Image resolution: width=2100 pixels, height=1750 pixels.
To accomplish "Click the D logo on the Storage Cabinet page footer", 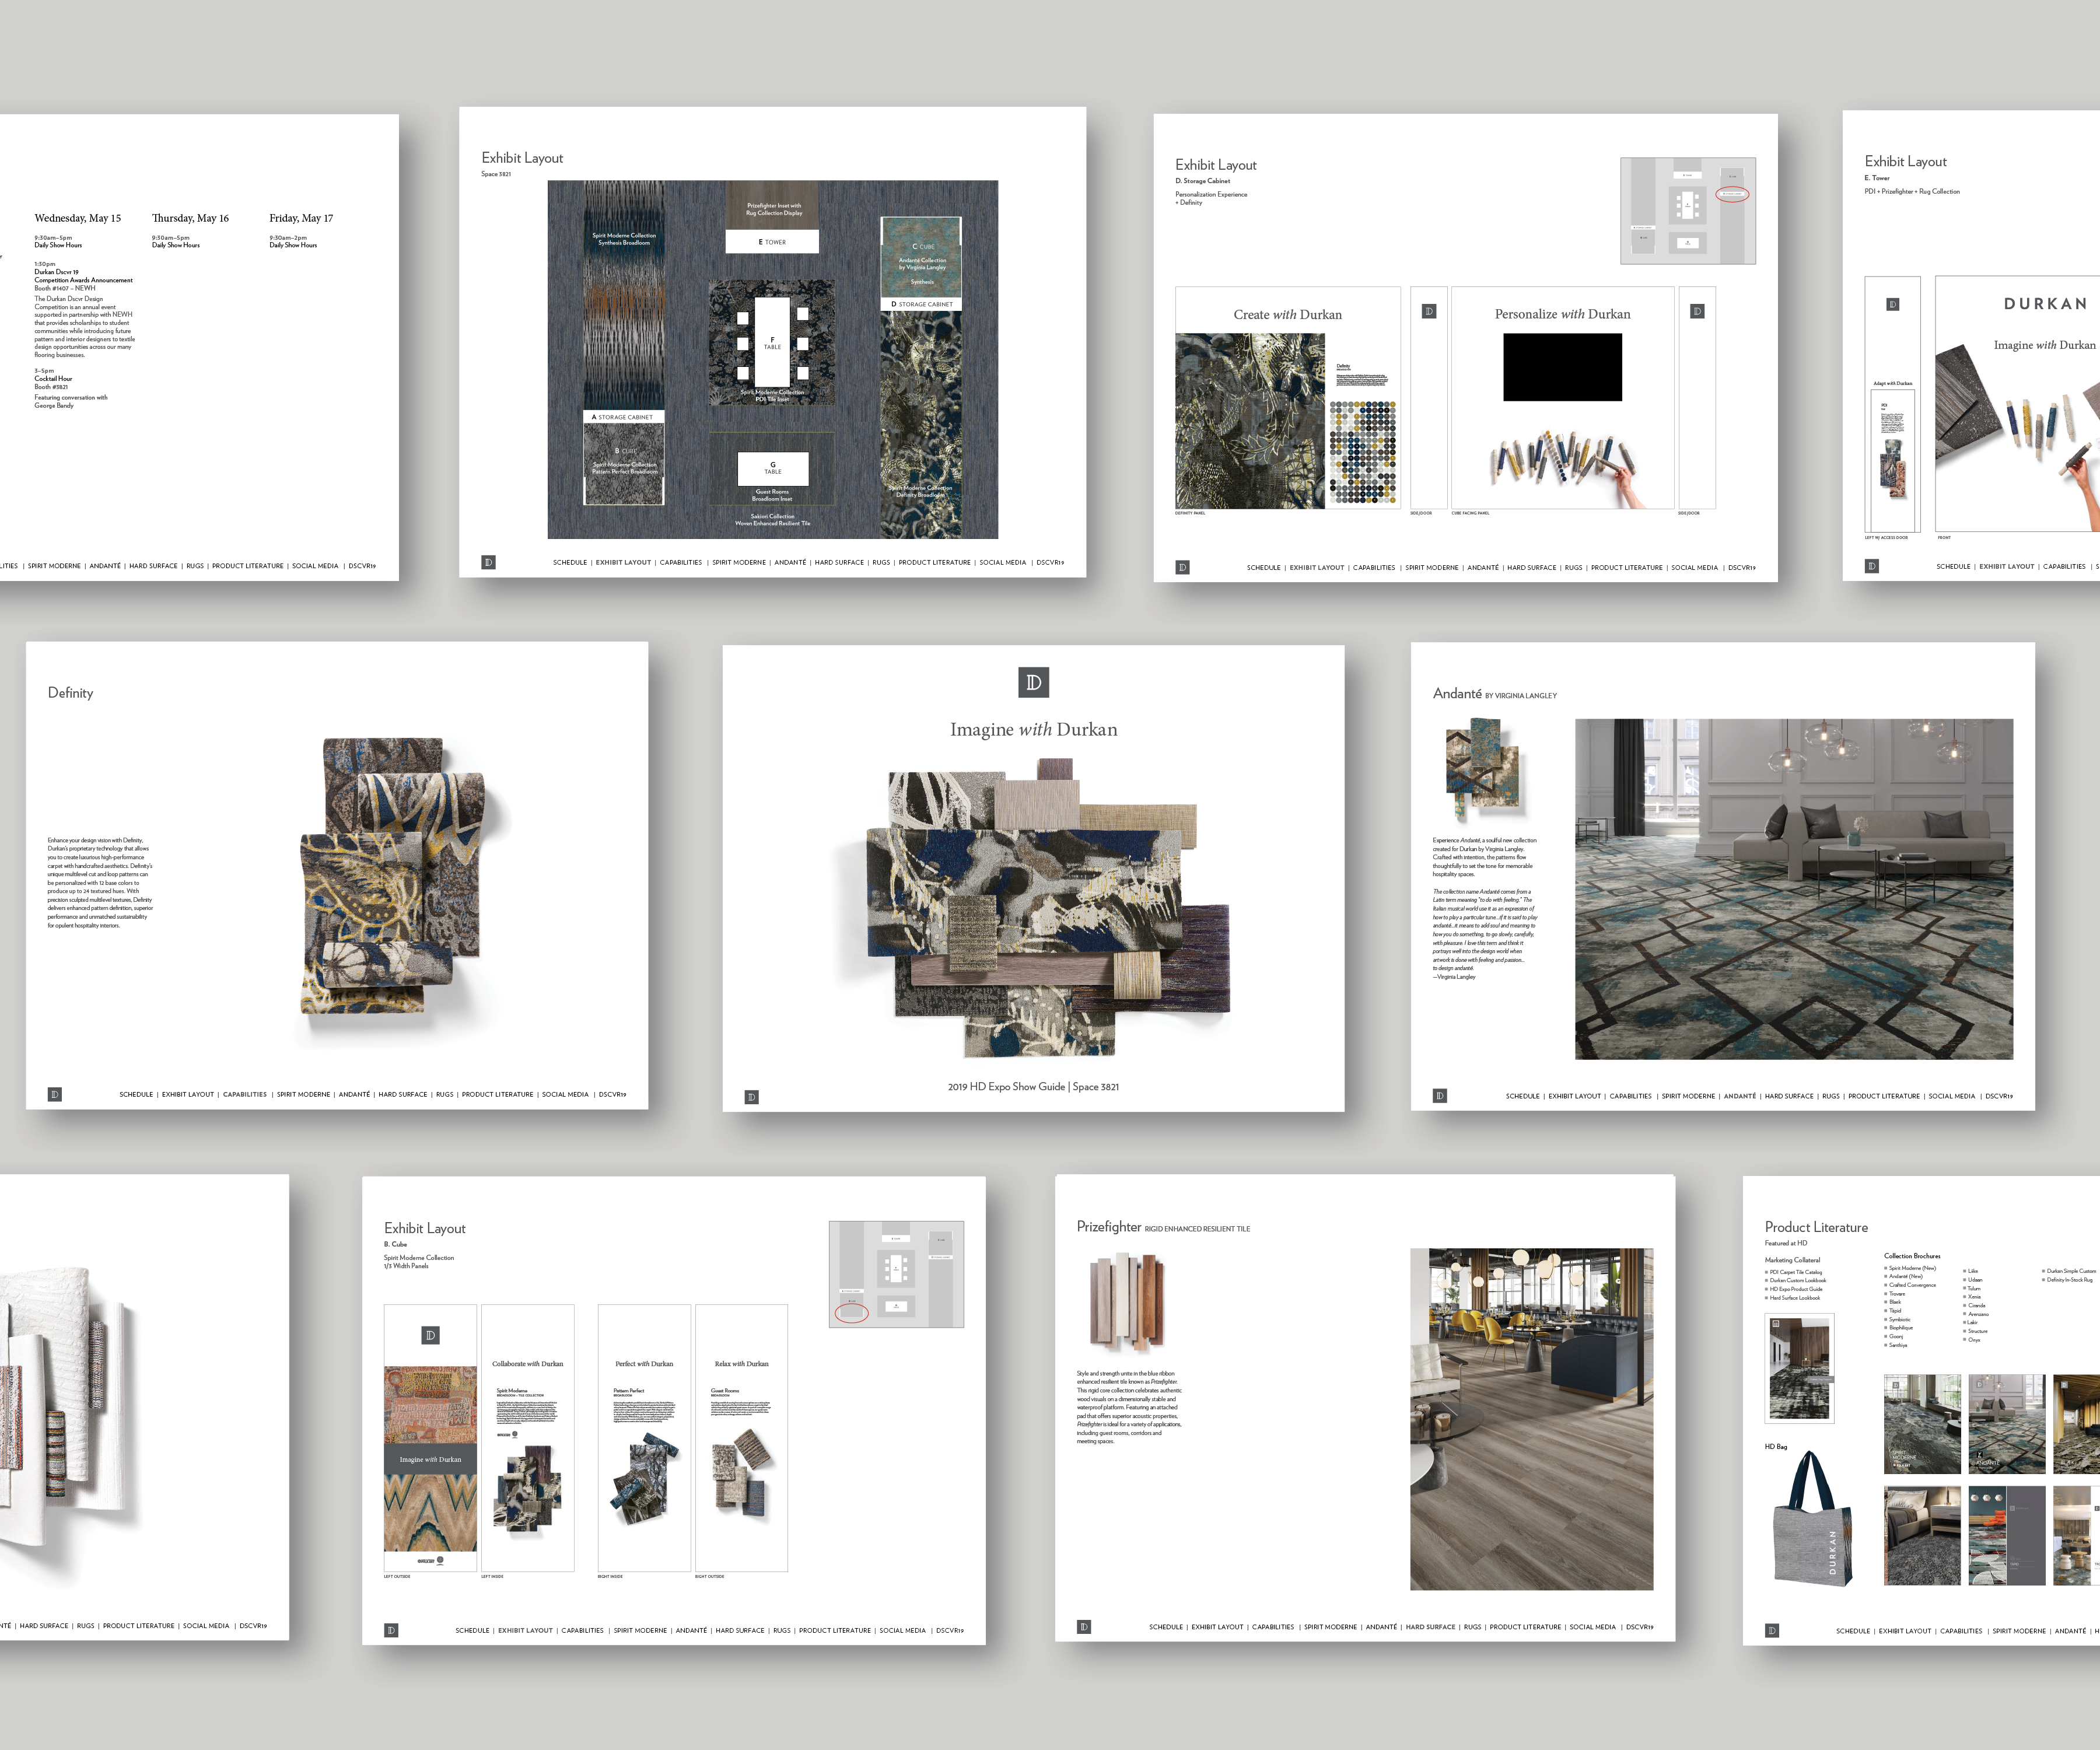I will click(x=1182, y=567).
